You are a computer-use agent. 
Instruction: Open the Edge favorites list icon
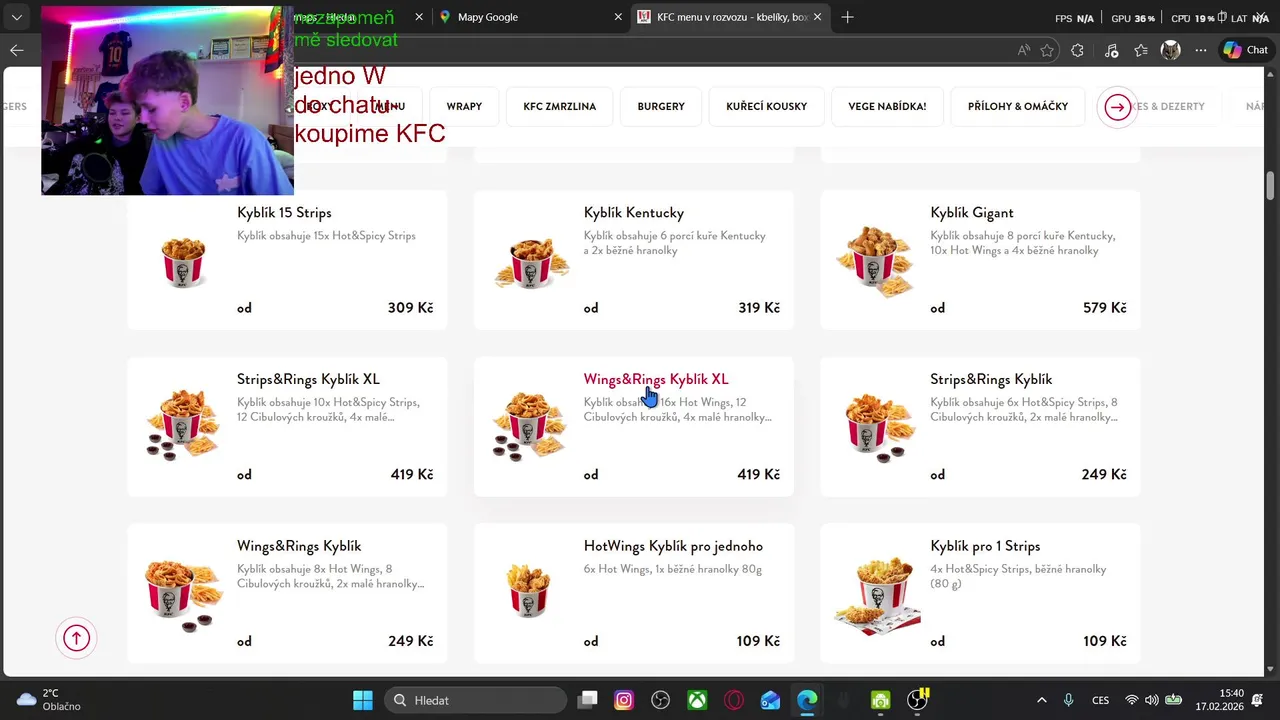coord(1141,50)
